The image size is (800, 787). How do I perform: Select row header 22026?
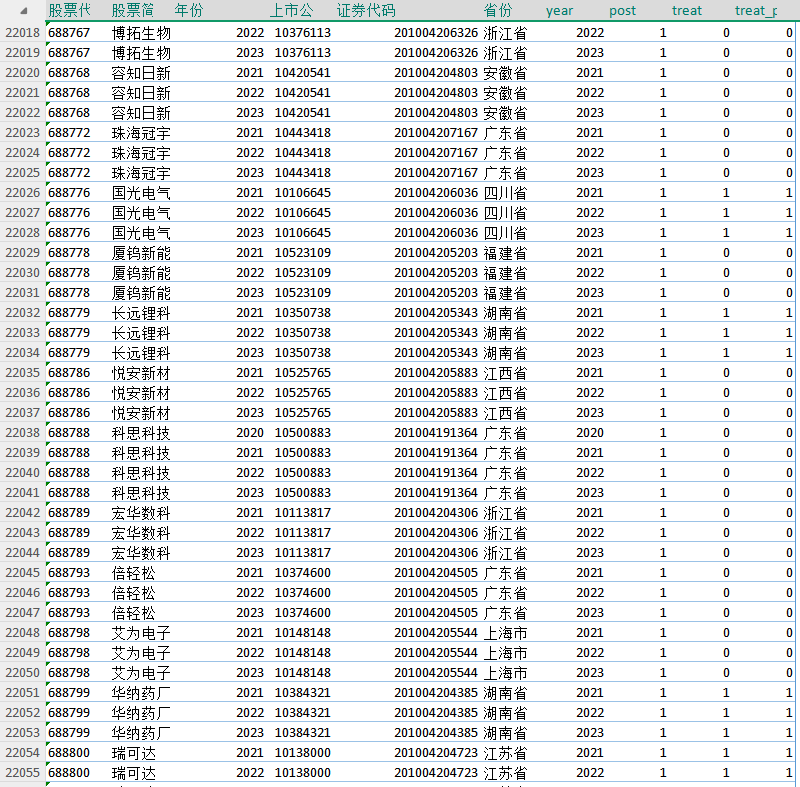point(22,193)
